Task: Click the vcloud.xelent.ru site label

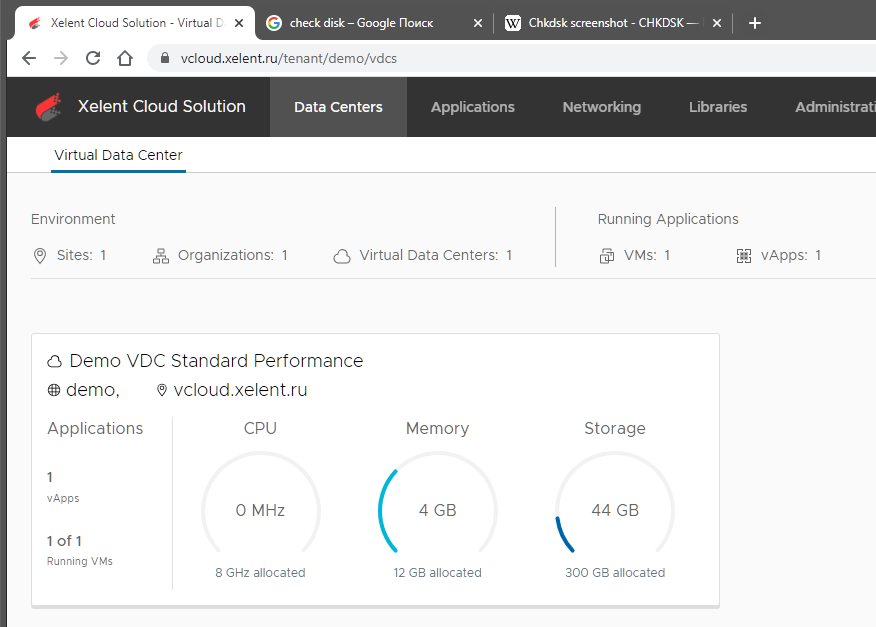Action: coord(240,390)
